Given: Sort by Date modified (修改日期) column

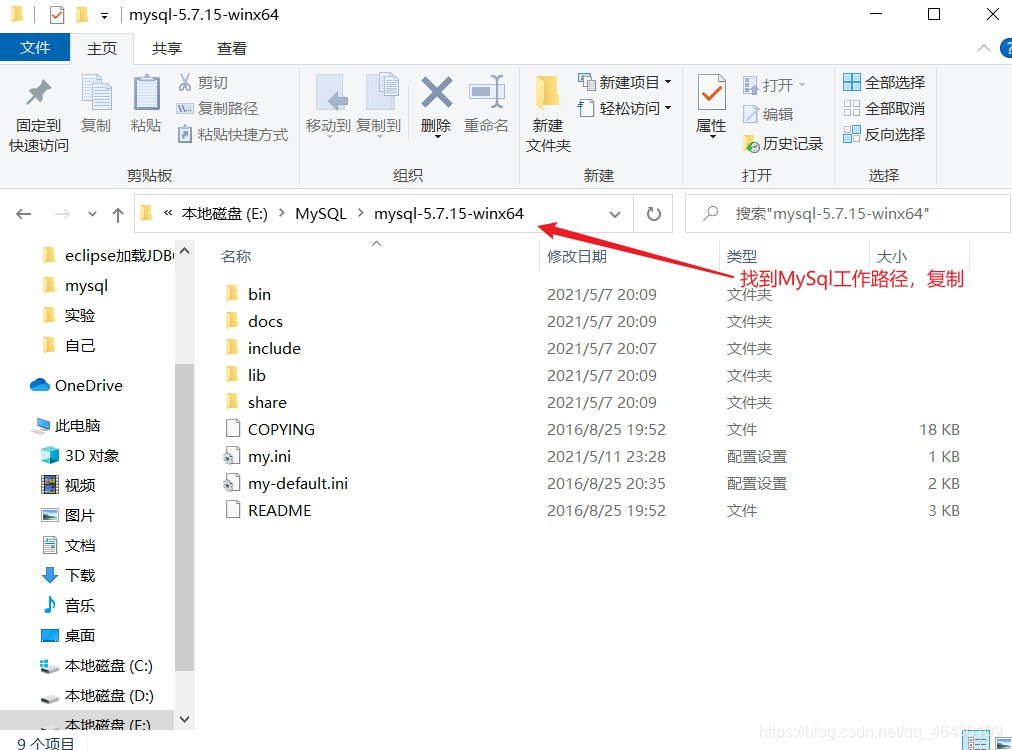Looking at the screenshot, I should (x=577, y=256).
